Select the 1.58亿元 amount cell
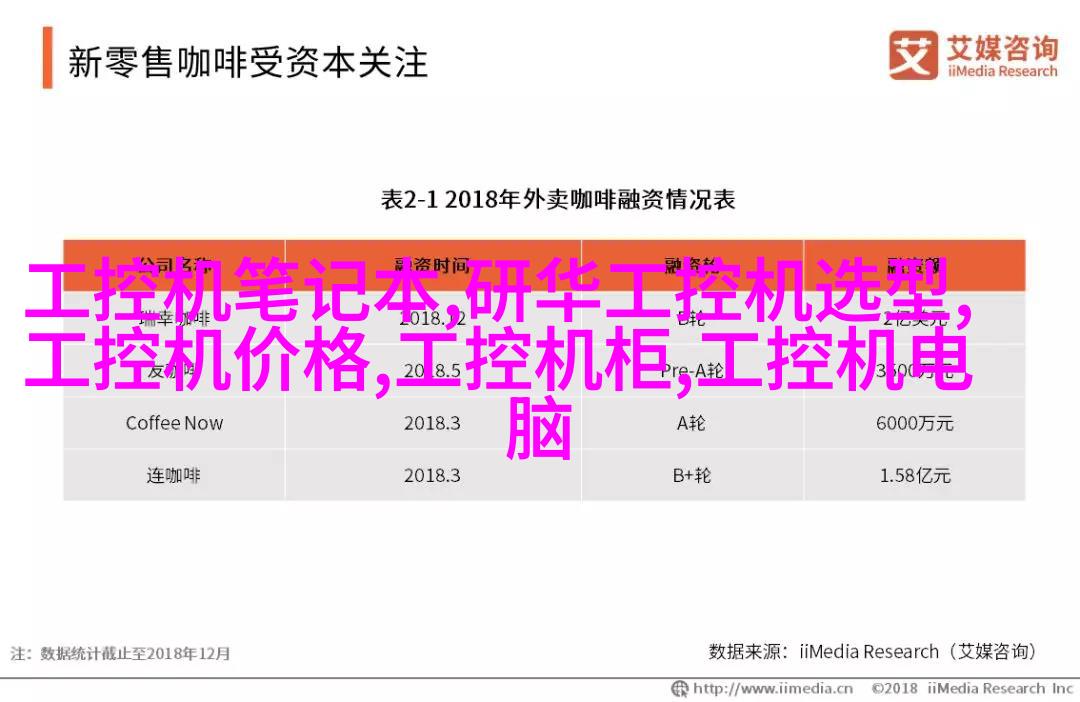 pyautogui.click(x=914, y=475)
